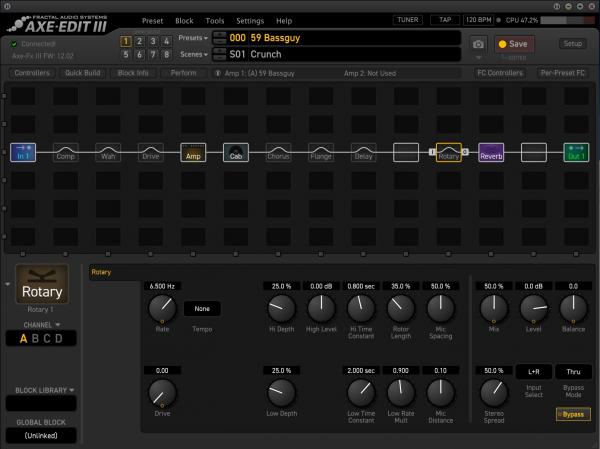Select the Rotary block in grid

pos(448,152)
